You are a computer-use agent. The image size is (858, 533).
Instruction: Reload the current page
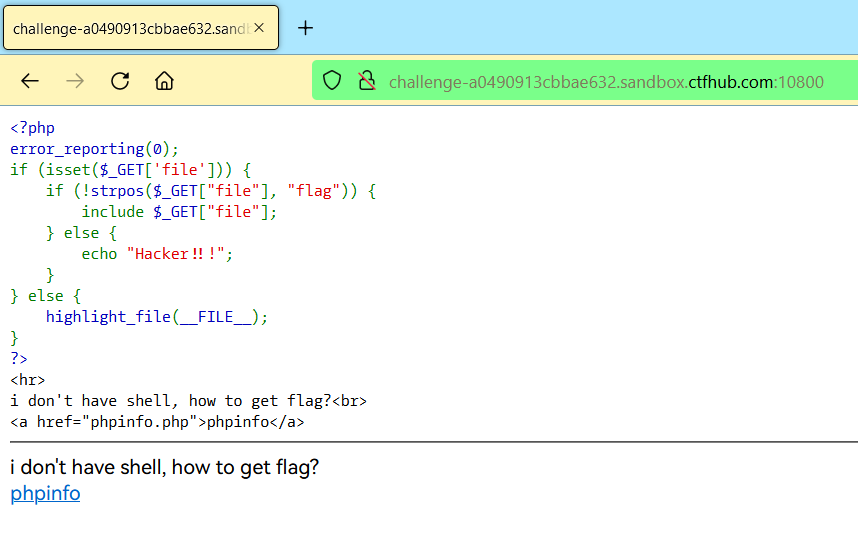pyautogui.click(x=120, y=81)
